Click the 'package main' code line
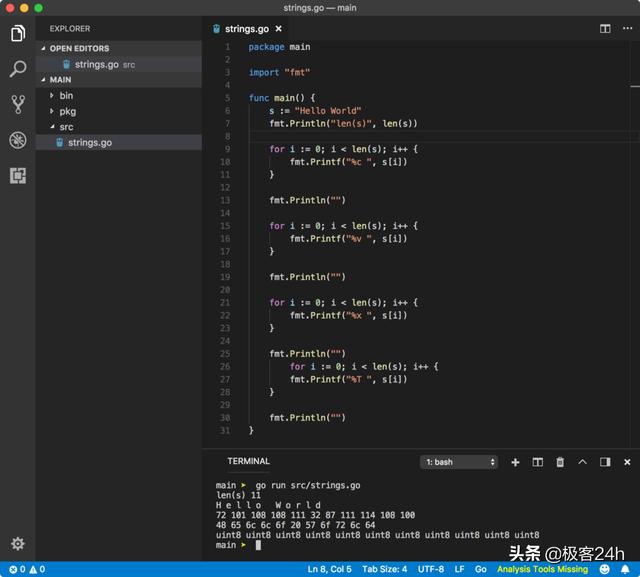Screen dimensions: 640x577 click(x=279, y=47)
